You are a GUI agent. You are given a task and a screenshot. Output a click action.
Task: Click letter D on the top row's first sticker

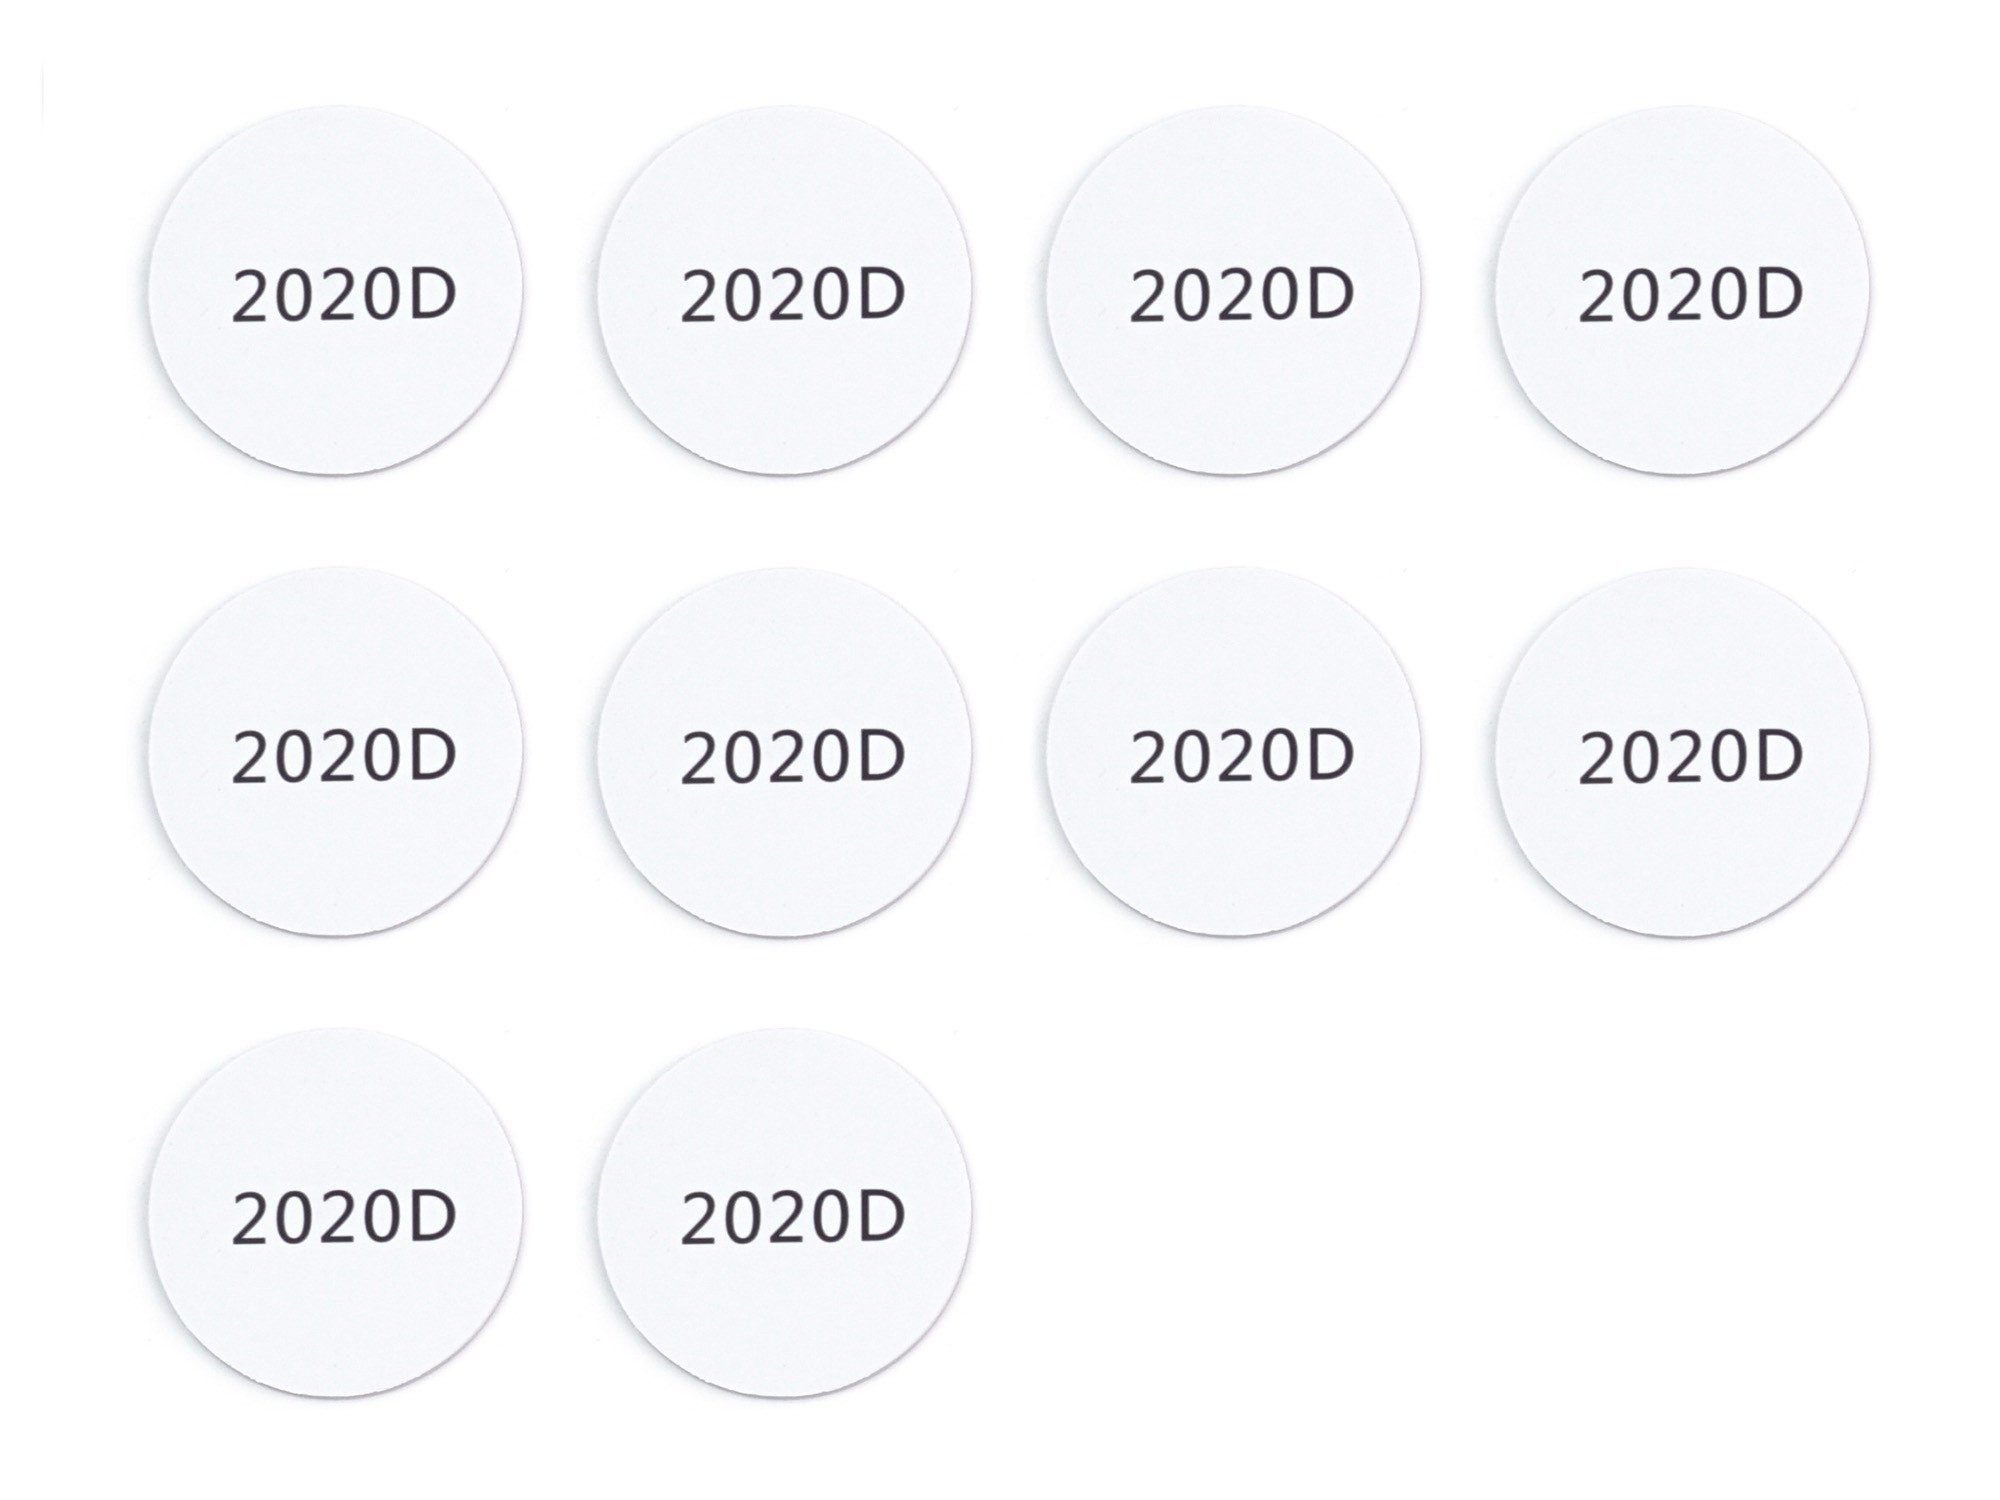[432, 295]
